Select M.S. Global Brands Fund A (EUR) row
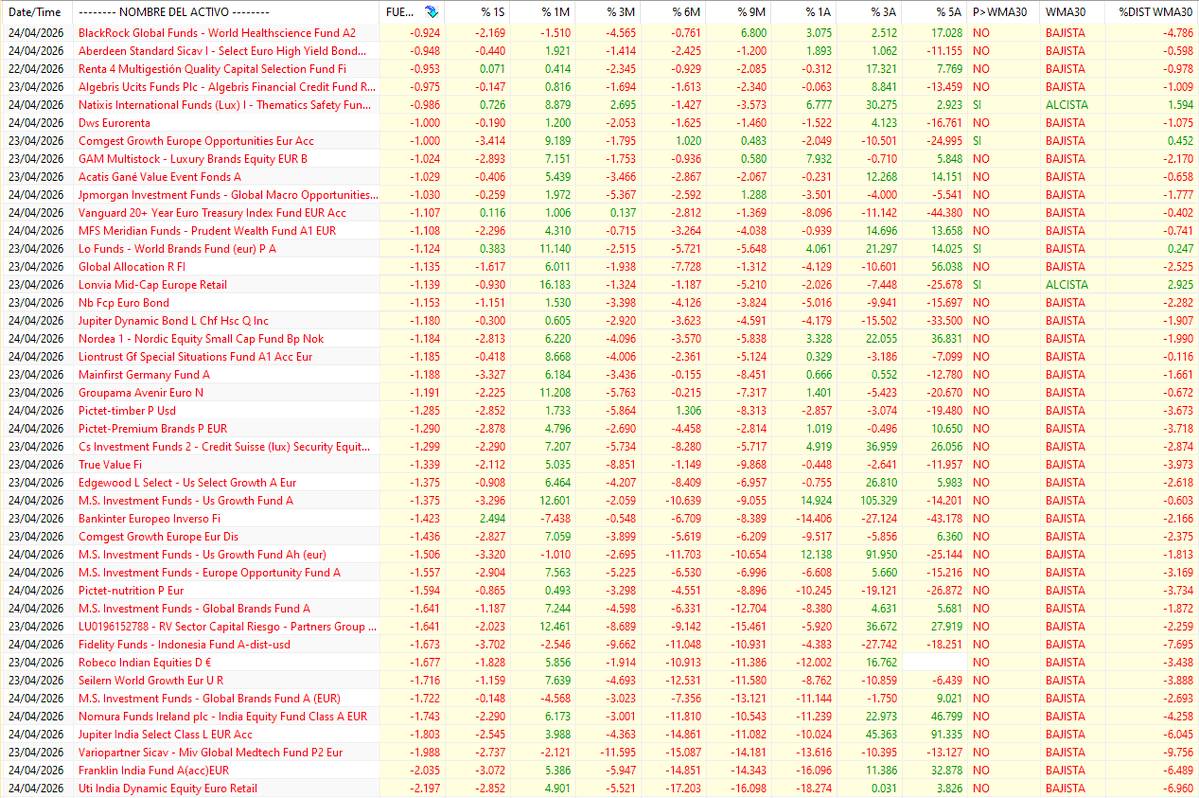Screen dimensions: 1199x798 [x=210, y=699]
